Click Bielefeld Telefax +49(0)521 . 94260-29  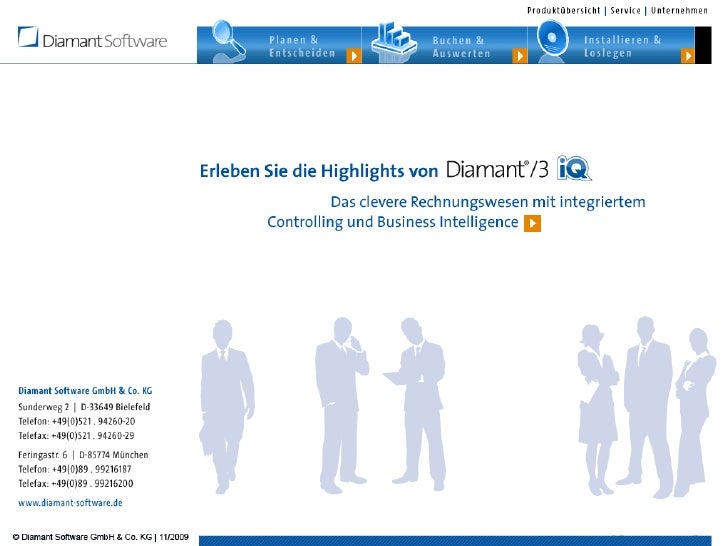click(x=76, y=436)
